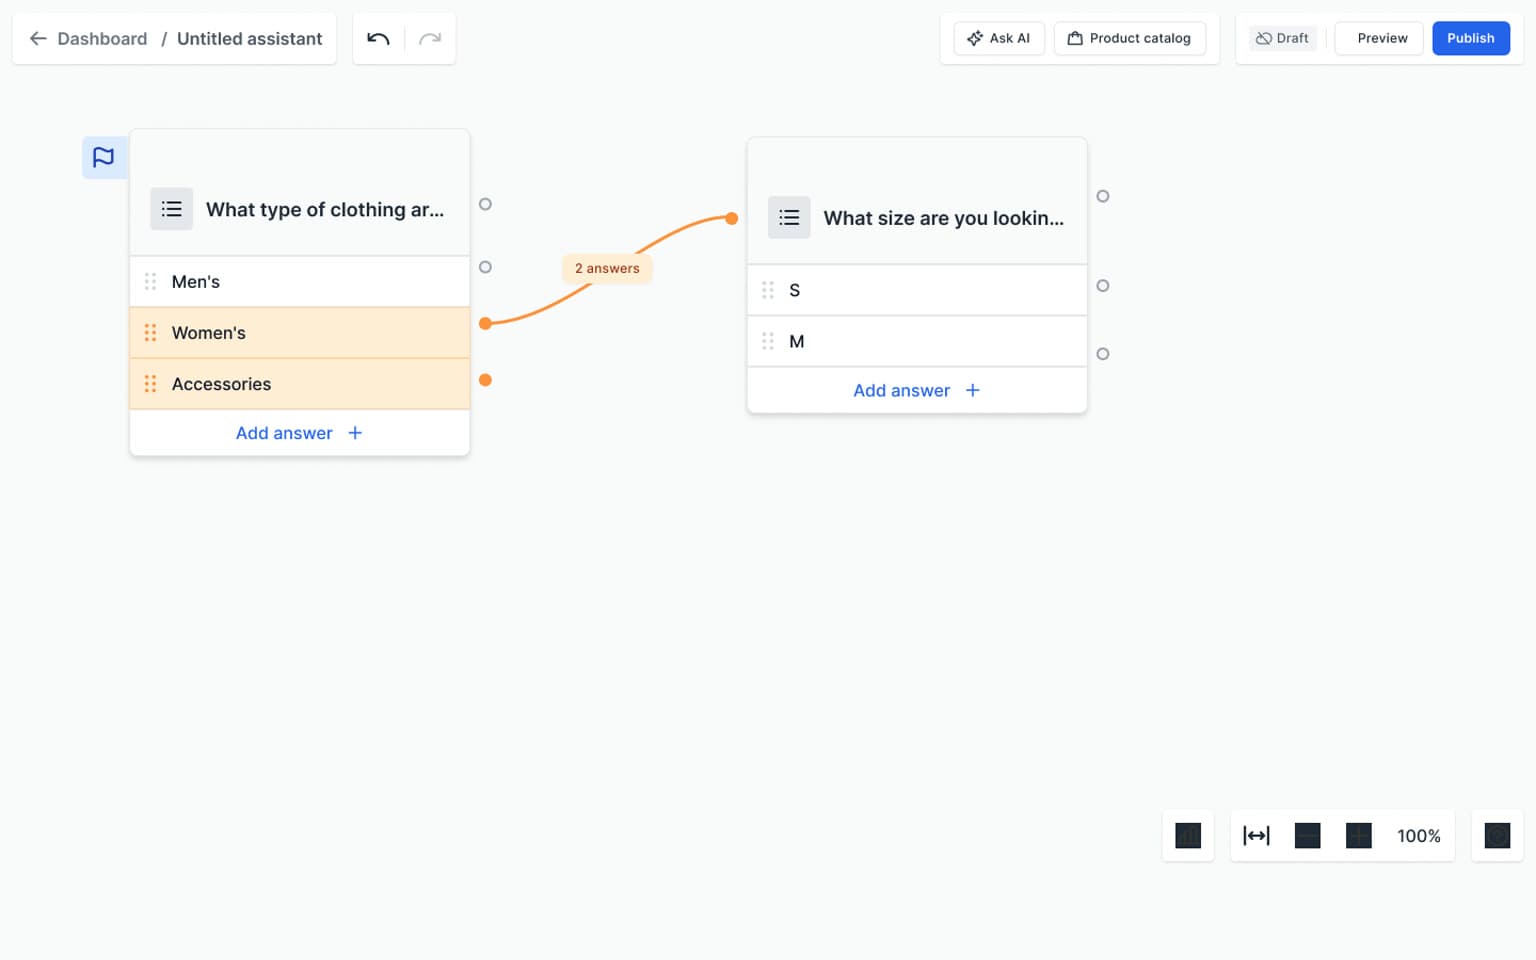1536x960 pixels.
Task: Fit the canvas to width
Action: 1256,836
